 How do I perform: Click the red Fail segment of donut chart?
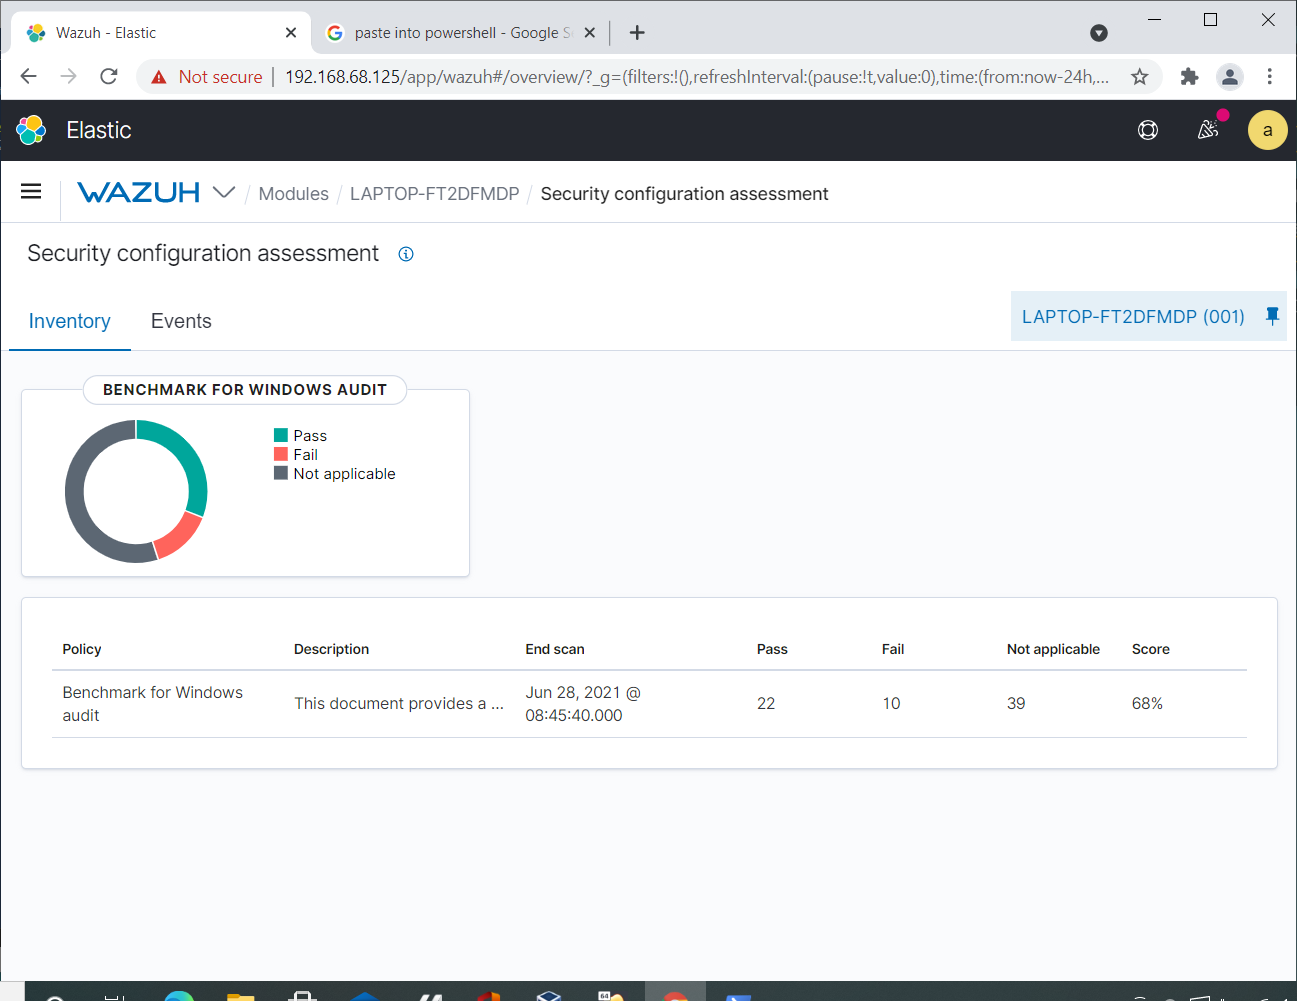point(179,535)
